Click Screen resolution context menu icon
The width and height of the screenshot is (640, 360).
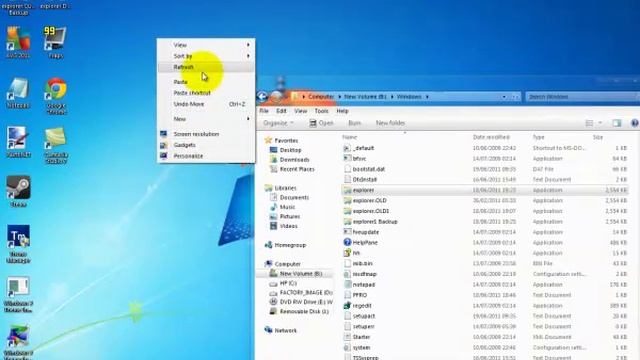point(164,134)
